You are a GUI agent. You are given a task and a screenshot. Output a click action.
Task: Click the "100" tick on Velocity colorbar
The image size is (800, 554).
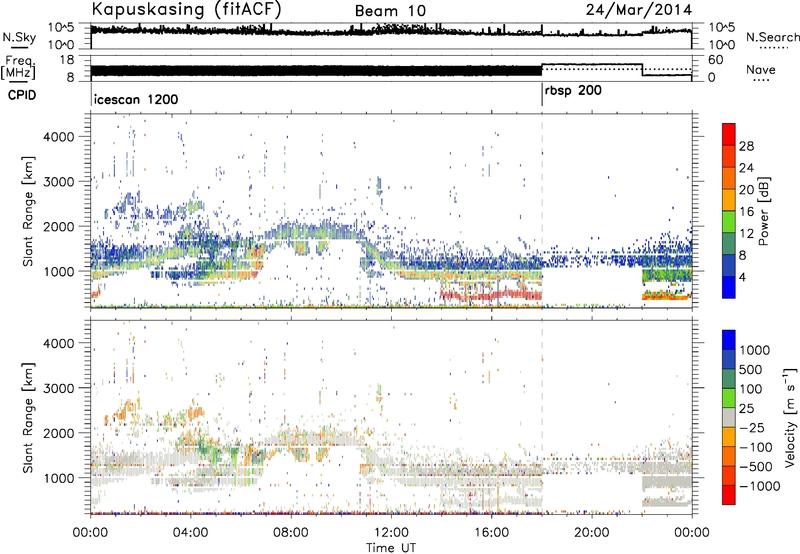tap(750, 389)
